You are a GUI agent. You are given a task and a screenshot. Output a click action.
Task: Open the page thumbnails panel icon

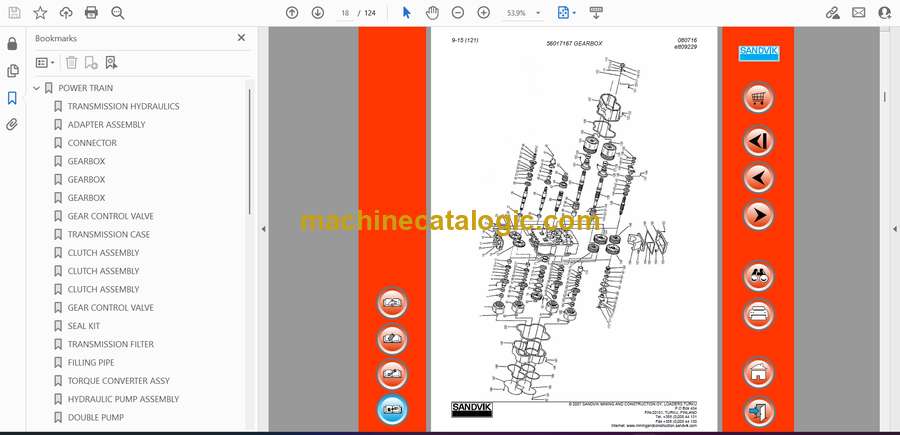[x=12, y=71]
